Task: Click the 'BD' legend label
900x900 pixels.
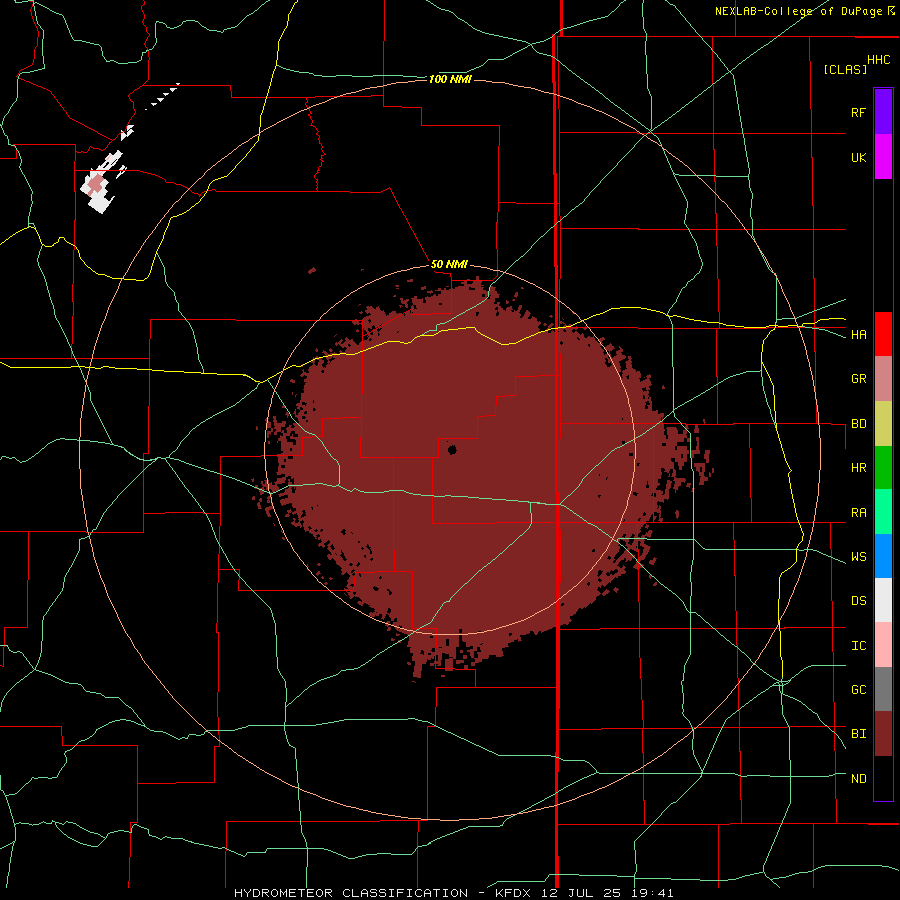Action: pos(858,424)
